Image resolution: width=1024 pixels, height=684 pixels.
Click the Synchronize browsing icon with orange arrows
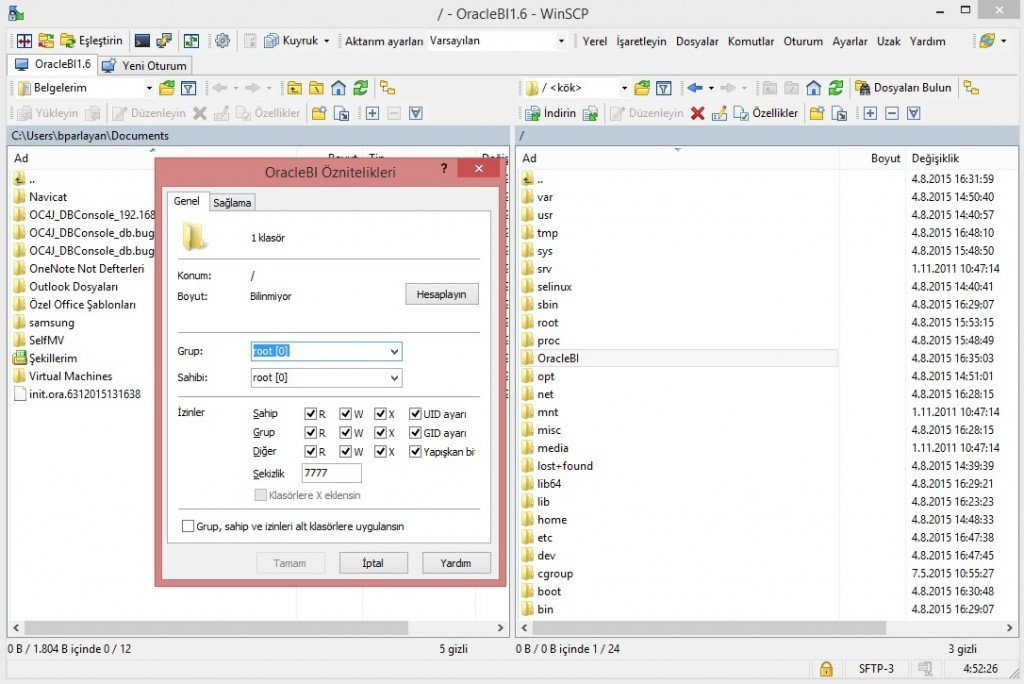click(46, 41)
